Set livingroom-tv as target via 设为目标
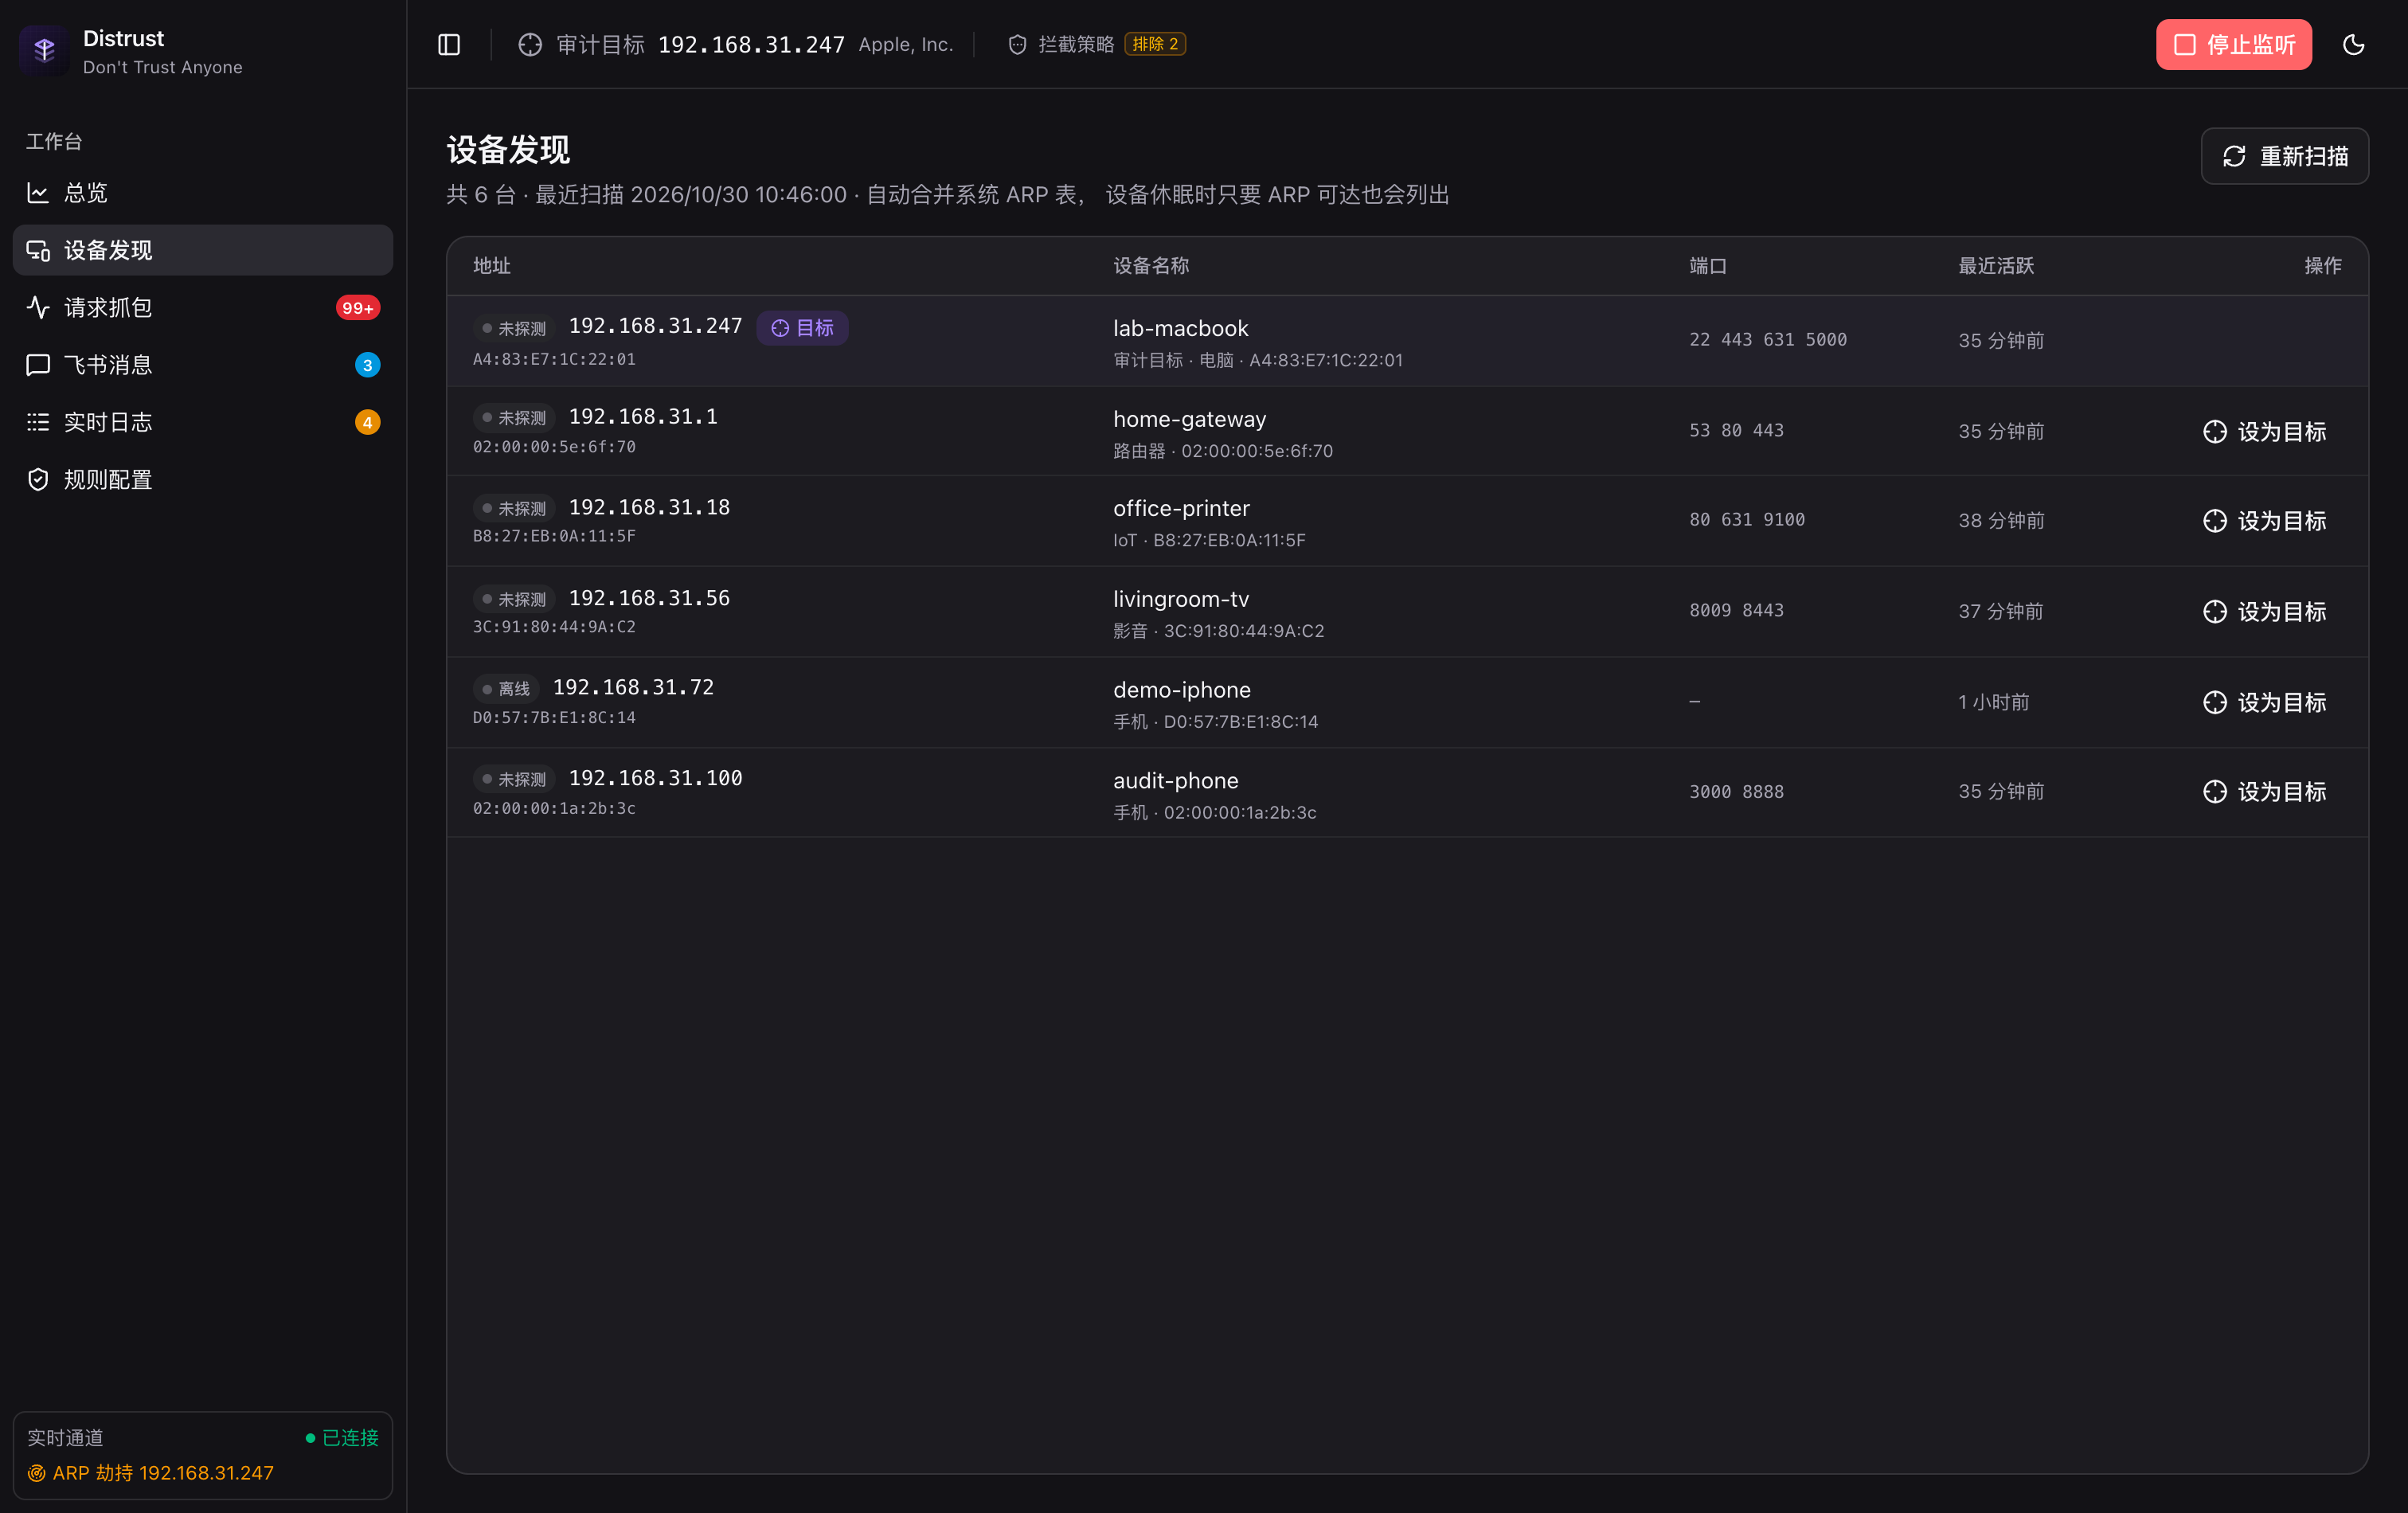This screenshot has height=1513, width=2408. [x=2264, y=611]
